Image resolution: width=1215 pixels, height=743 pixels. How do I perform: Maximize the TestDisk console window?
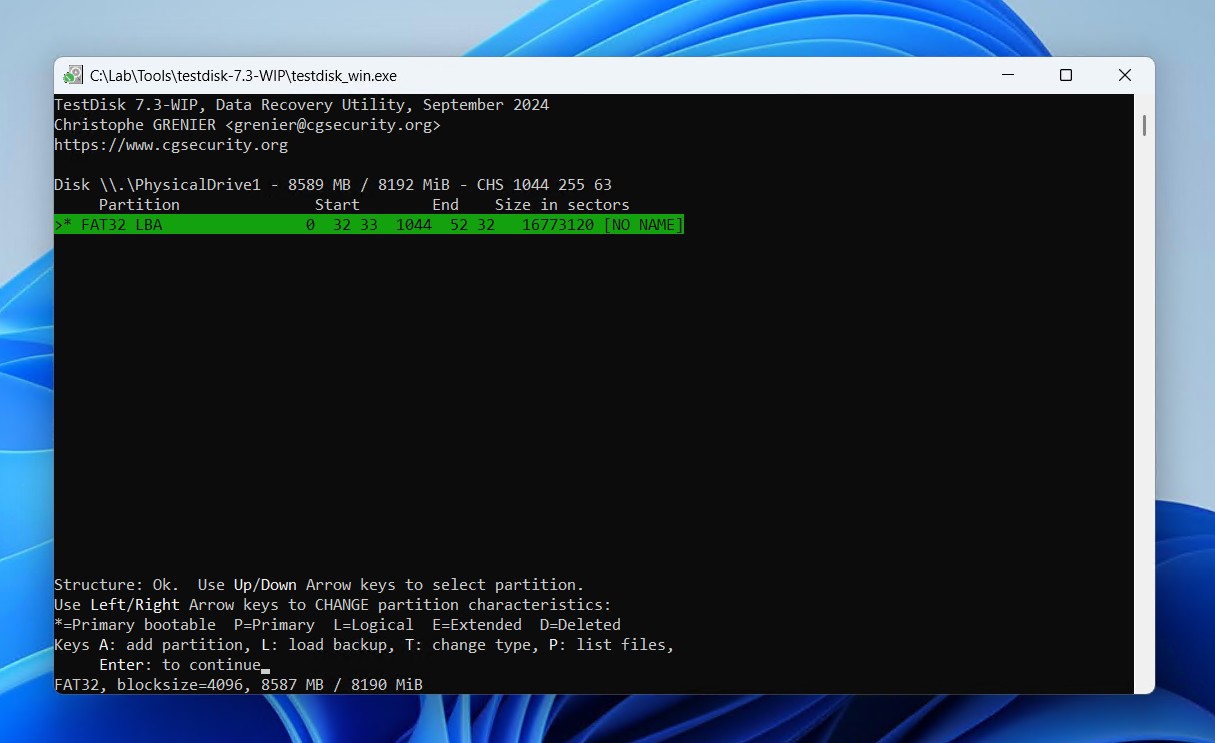click(1066, 76)
